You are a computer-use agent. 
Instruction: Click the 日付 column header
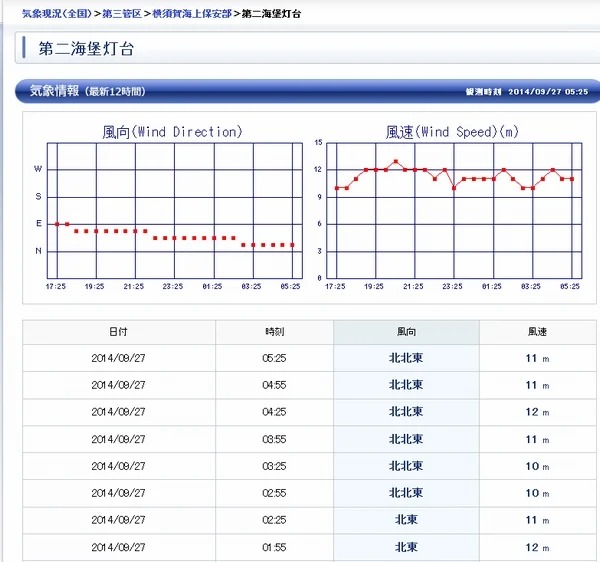pos(118,331)
